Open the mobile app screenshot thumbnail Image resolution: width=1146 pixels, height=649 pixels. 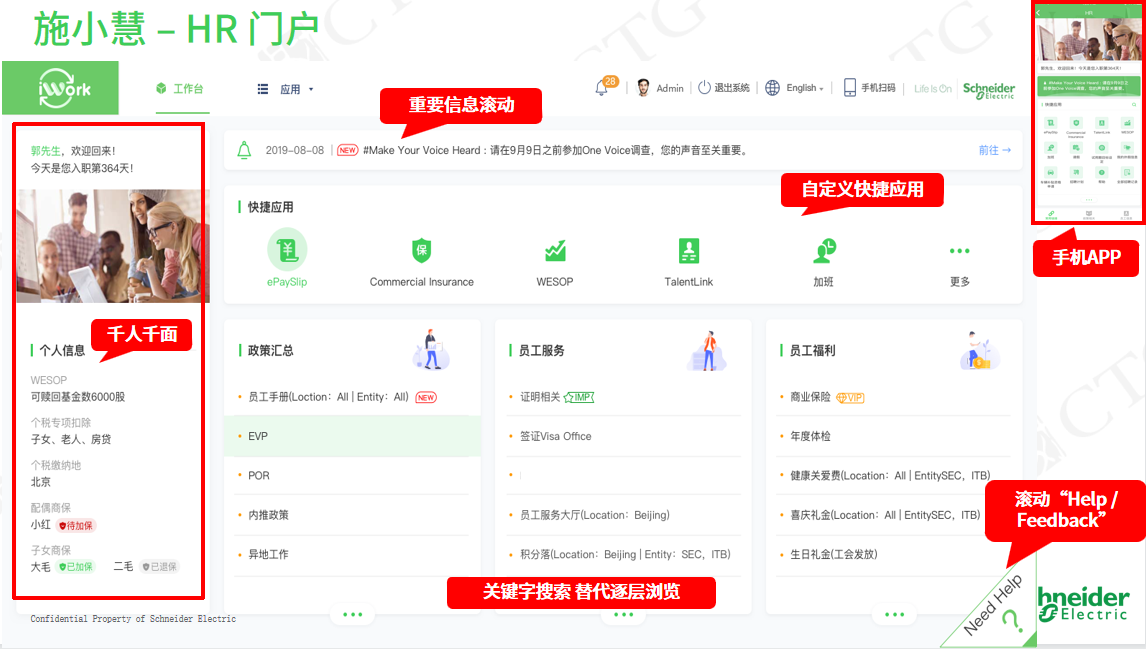click(1088, 113)
